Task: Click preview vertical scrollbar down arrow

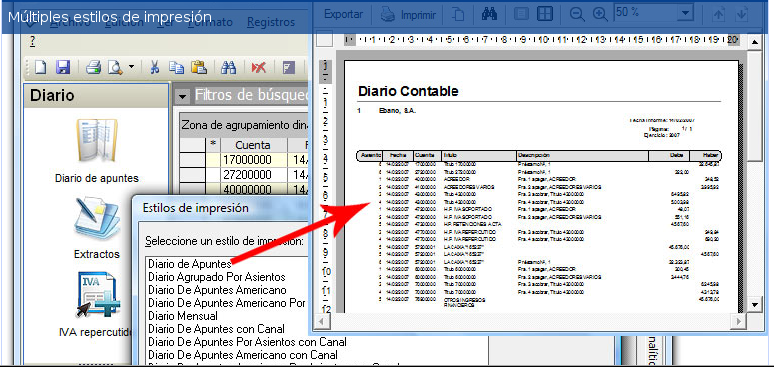Action: [754, 304]
